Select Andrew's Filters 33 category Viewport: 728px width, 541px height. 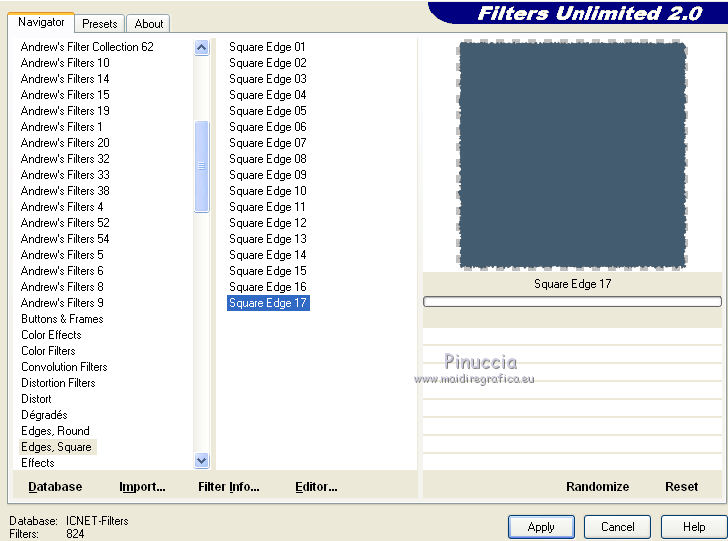(x=65, y=175)
